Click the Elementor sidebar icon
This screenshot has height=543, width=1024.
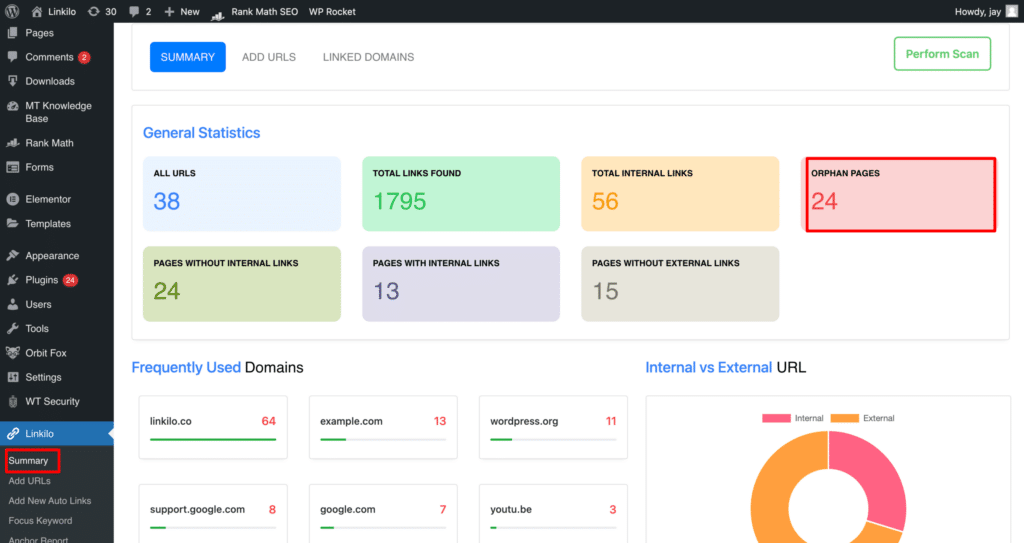(12, 199)
